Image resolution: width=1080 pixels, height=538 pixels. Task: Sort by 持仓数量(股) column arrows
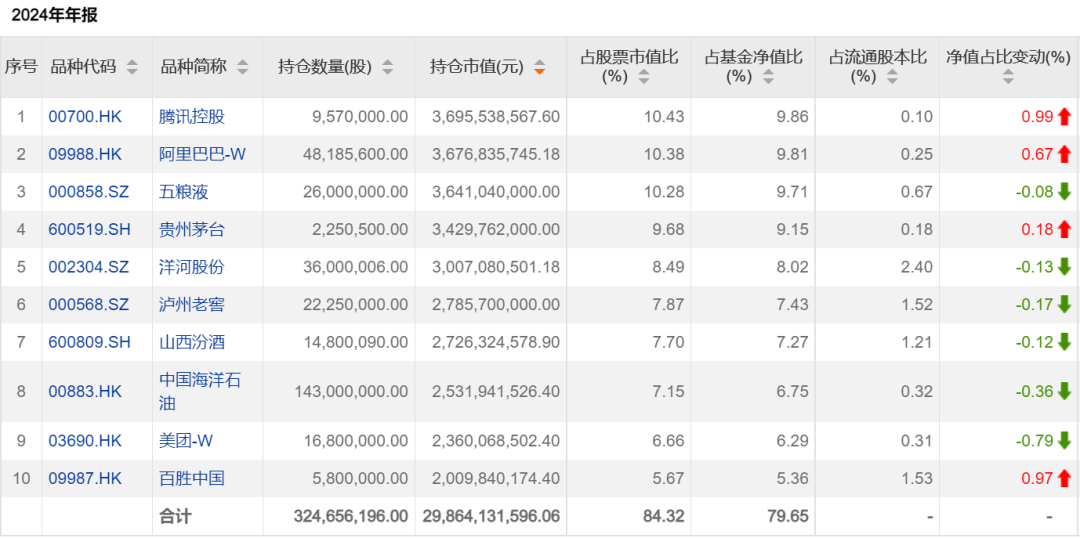[388, 67]
